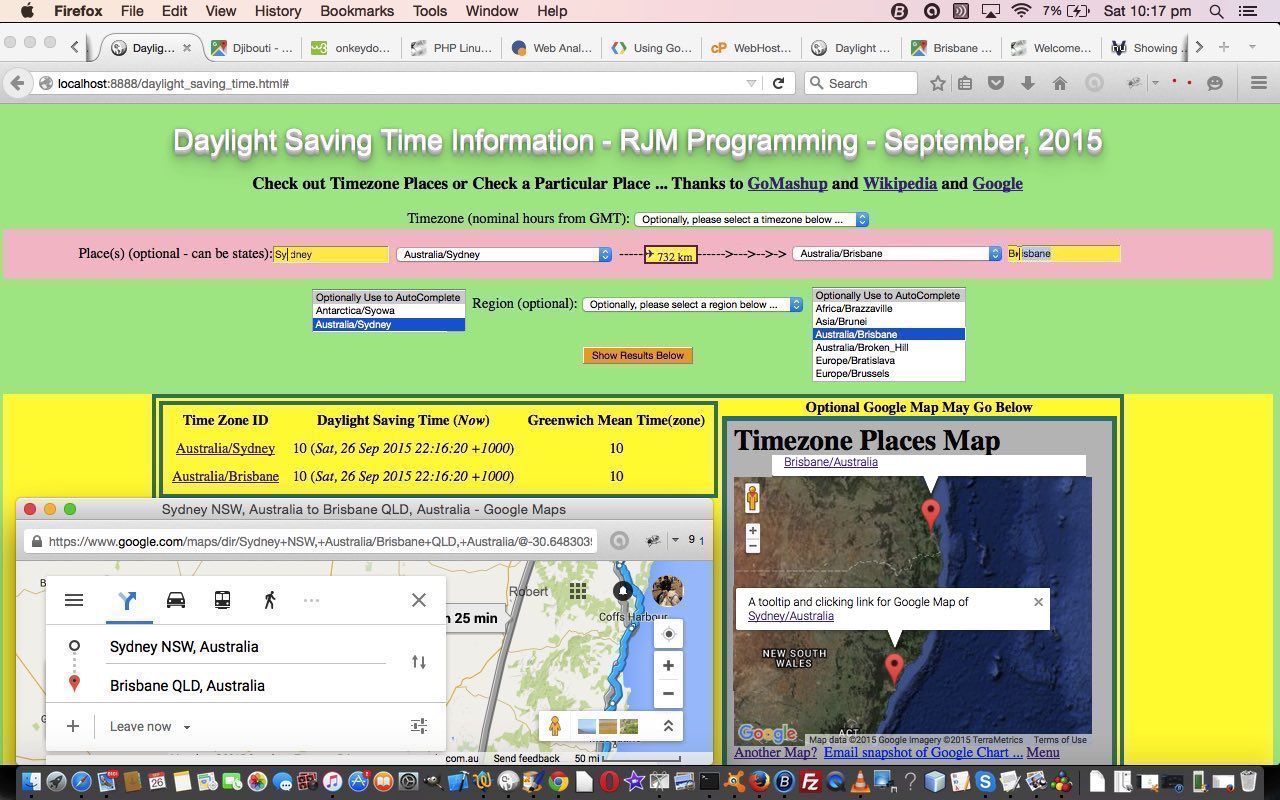Click the Pocket icon in toolbar

996,83
